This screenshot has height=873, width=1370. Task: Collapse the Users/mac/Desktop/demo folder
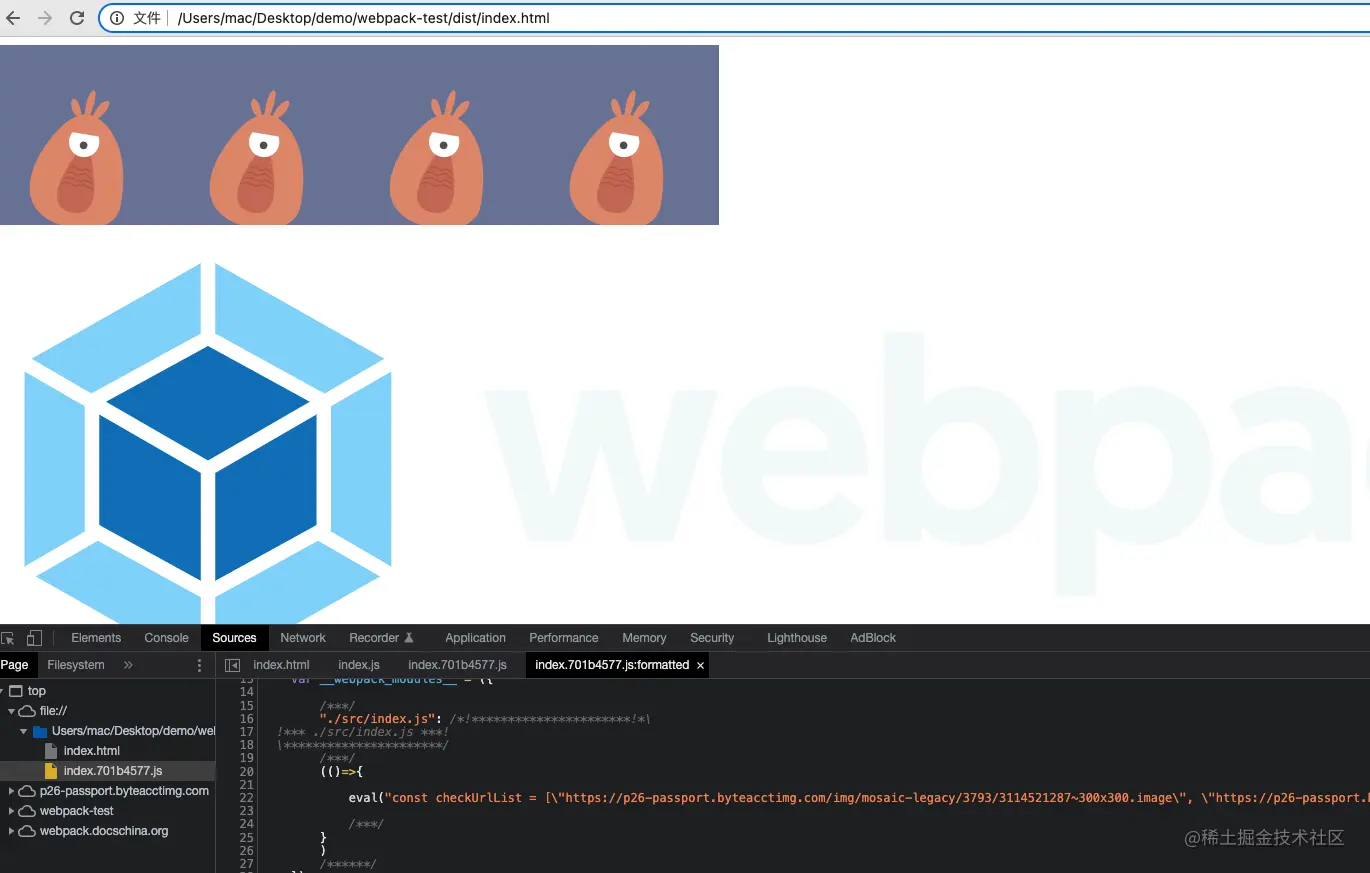pos(23,731)
